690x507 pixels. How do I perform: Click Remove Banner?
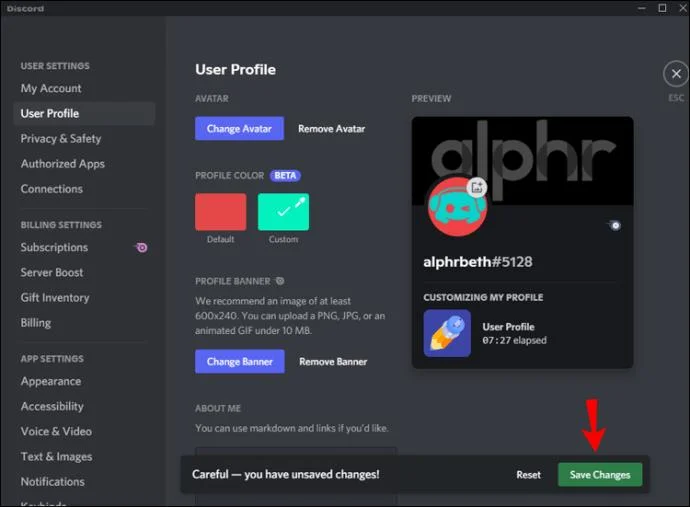pos(333,361)
